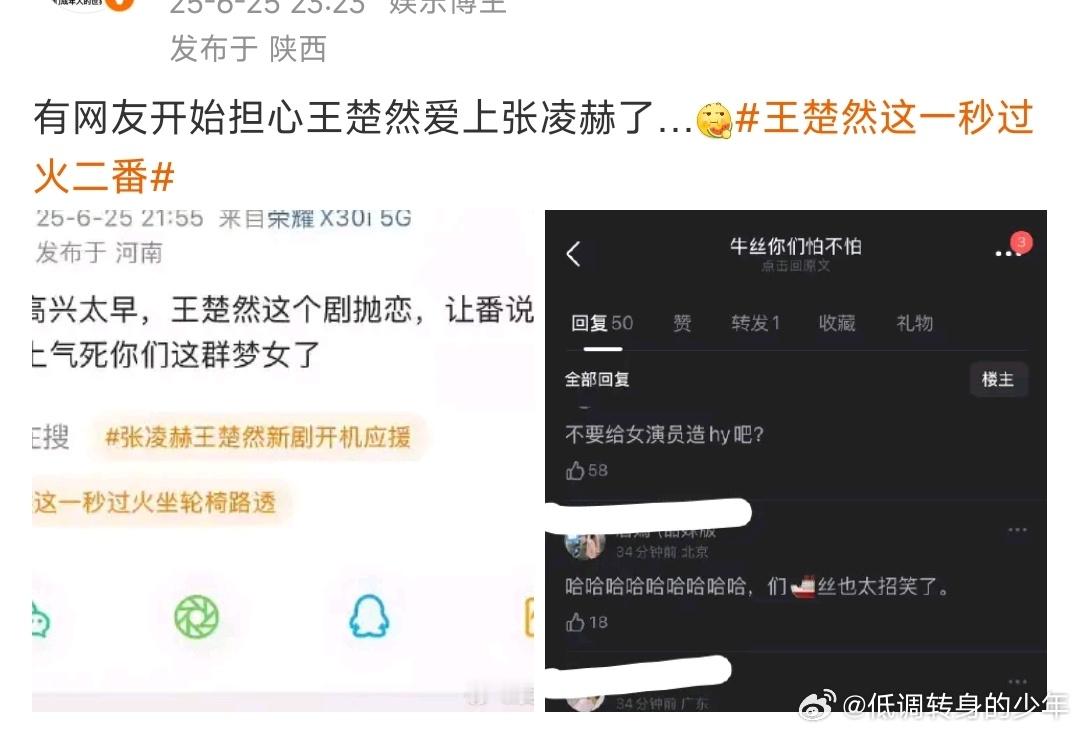Open the left screenshot image thumbnail
This screenshot has height=732, width=1080.
pos(282,461)
